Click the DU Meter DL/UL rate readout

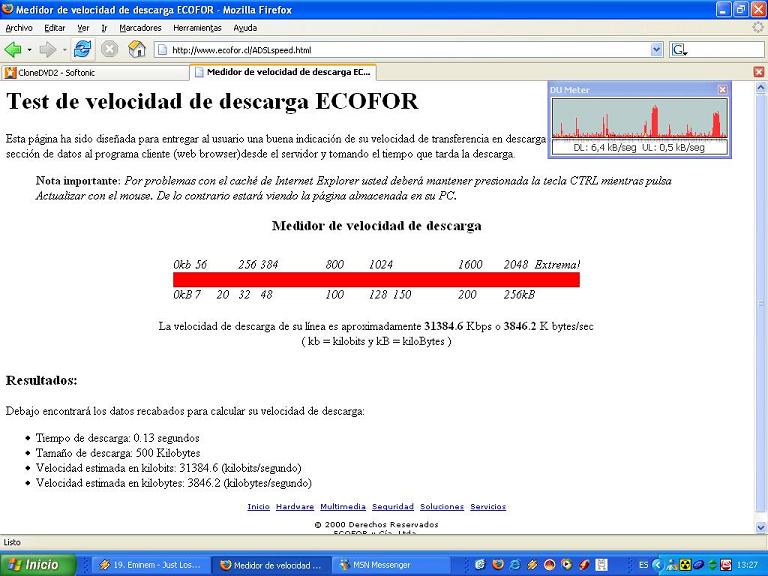640,147
